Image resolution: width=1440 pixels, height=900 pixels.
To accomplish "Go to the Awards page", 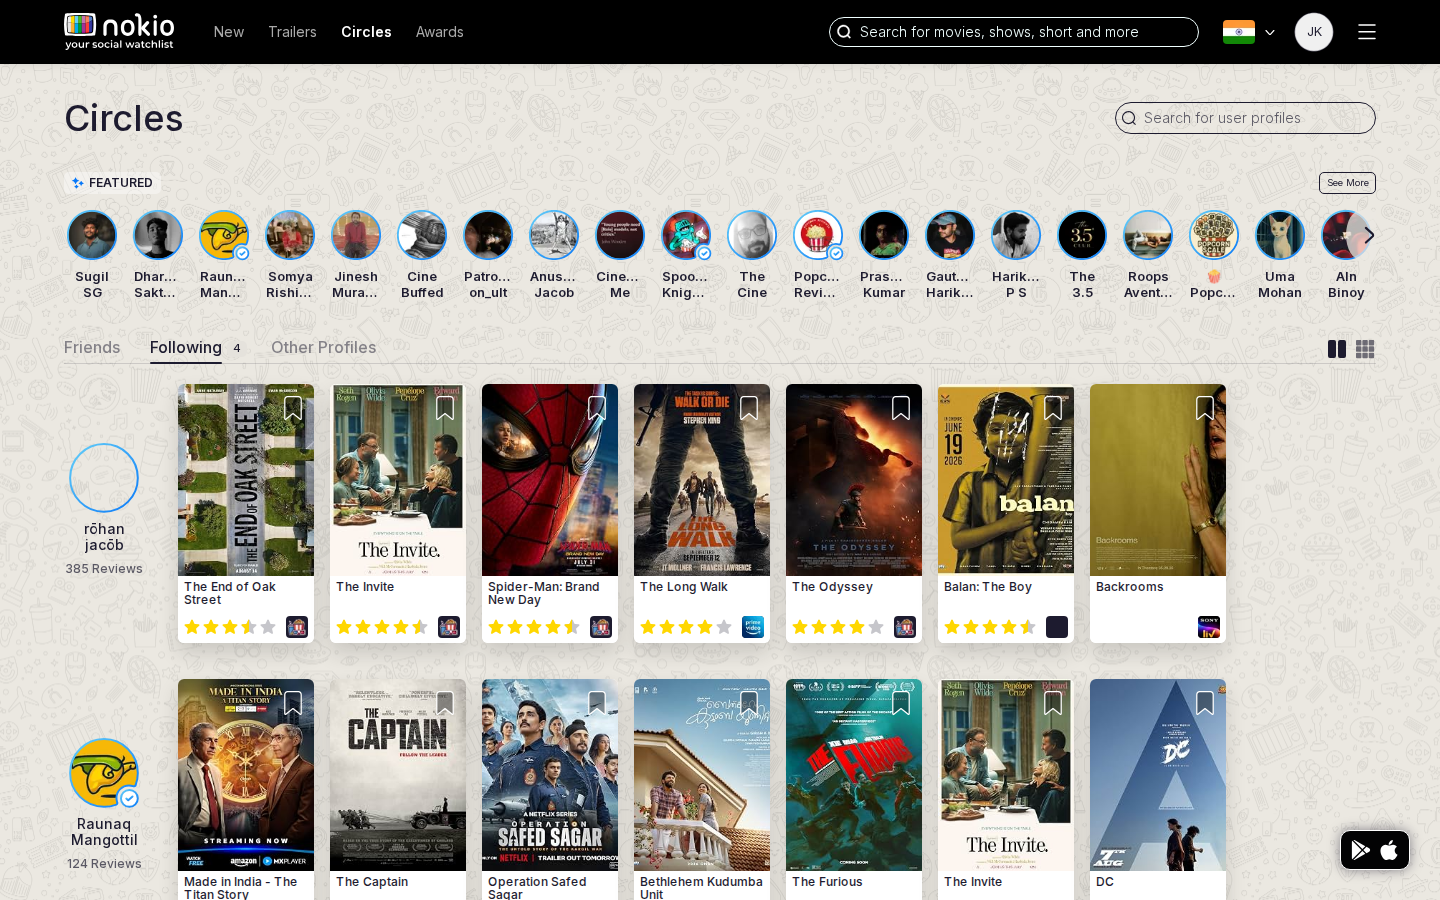I will click(x=440, y=32).
